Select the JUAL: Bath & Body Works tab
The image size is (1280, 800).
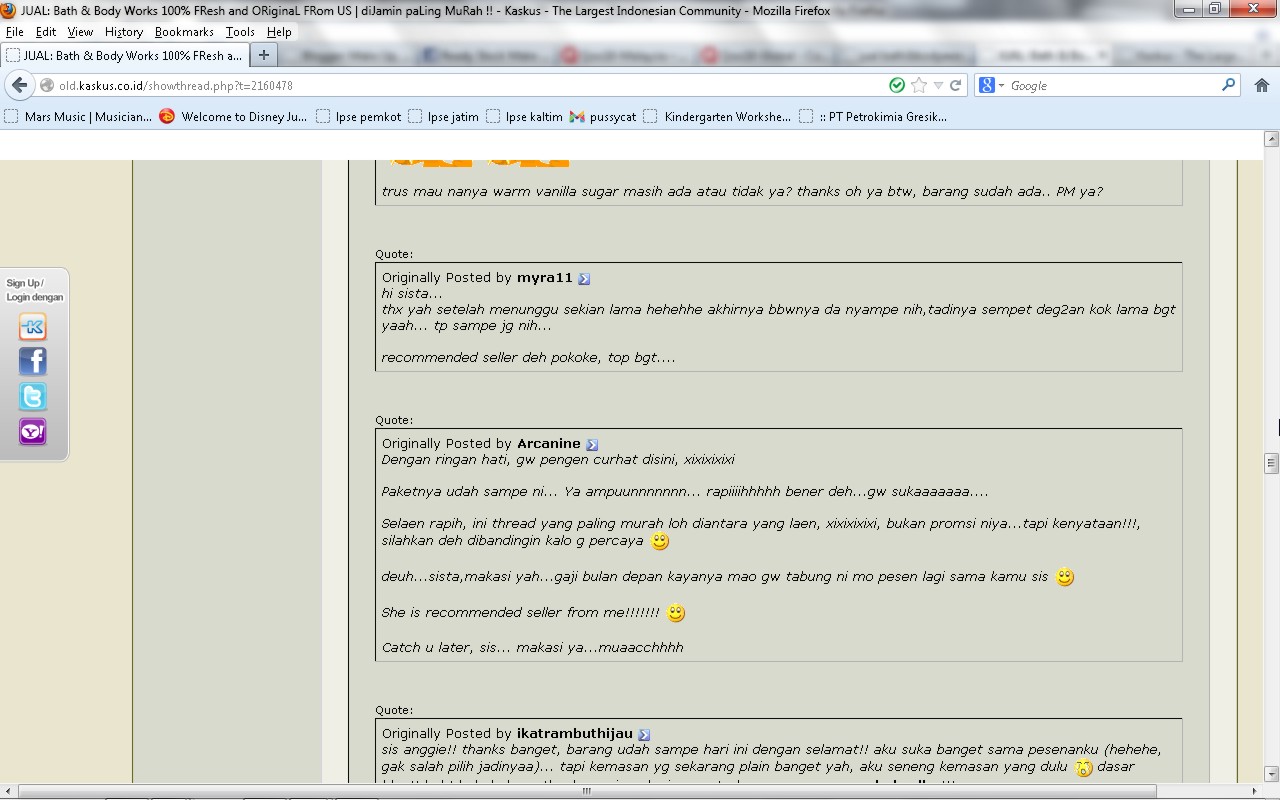(124, 56)
